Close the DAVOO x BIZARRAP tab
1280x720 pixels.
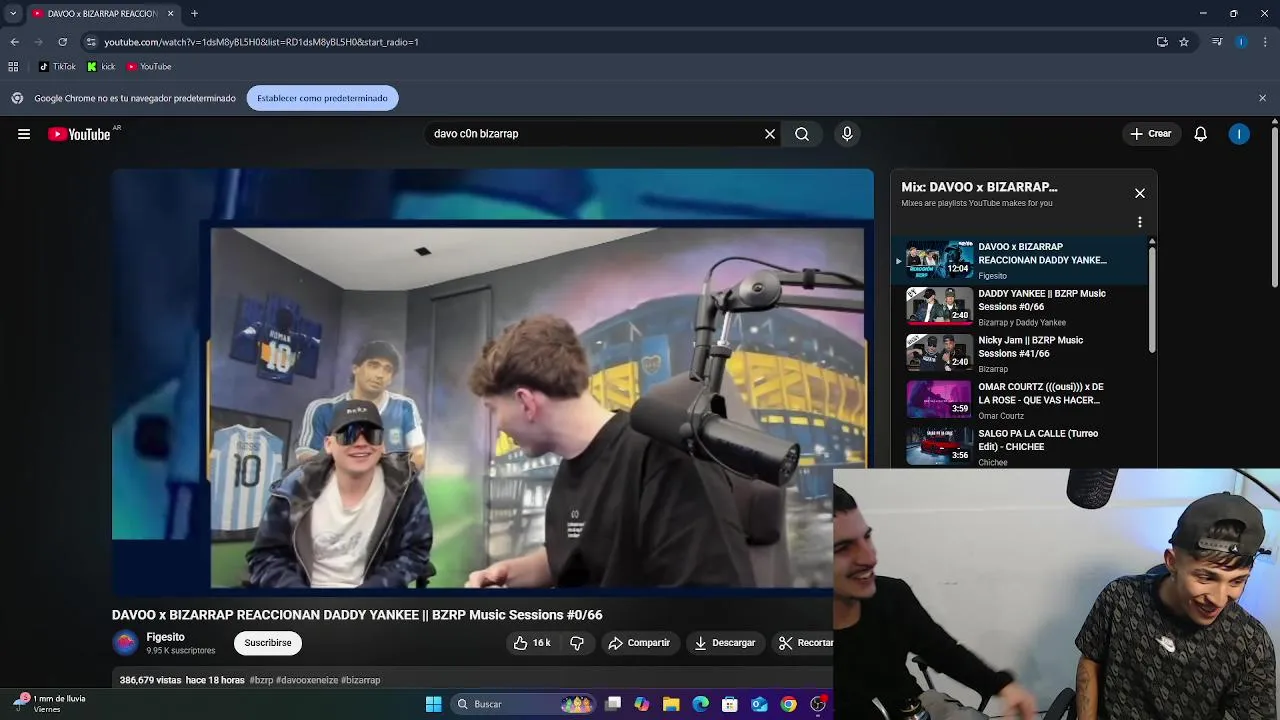[x=170, y=14]
